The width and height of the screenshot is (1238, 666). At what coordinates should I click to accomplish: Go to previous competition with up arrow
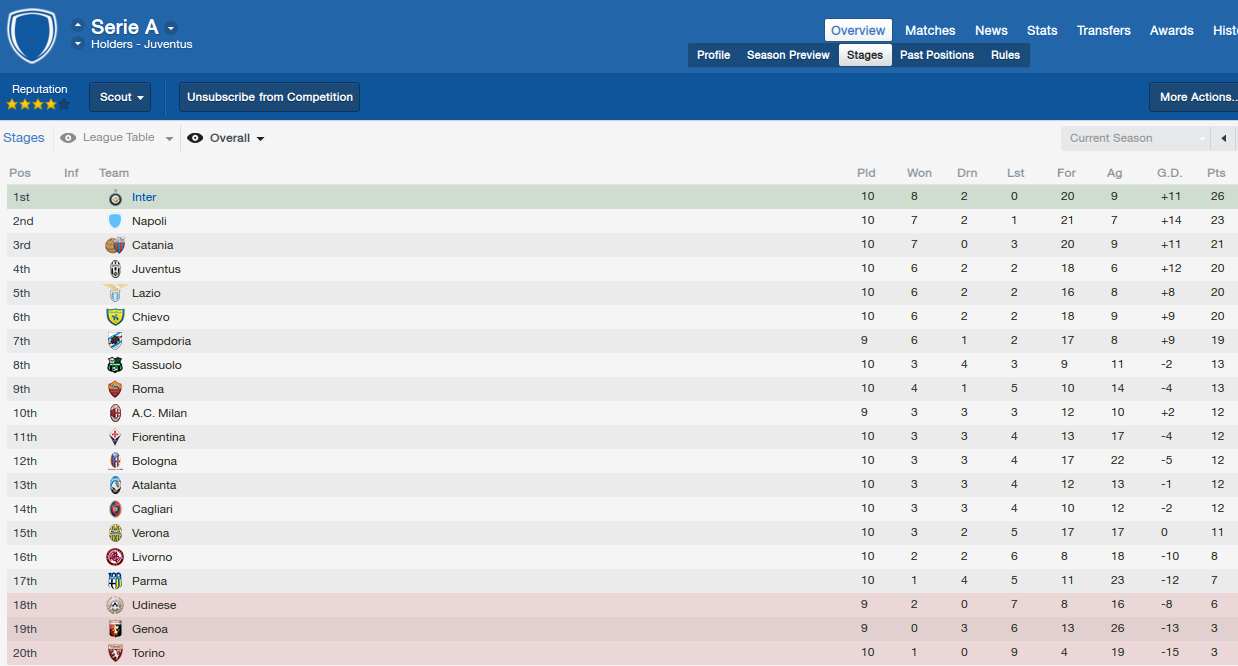[78, 25]
